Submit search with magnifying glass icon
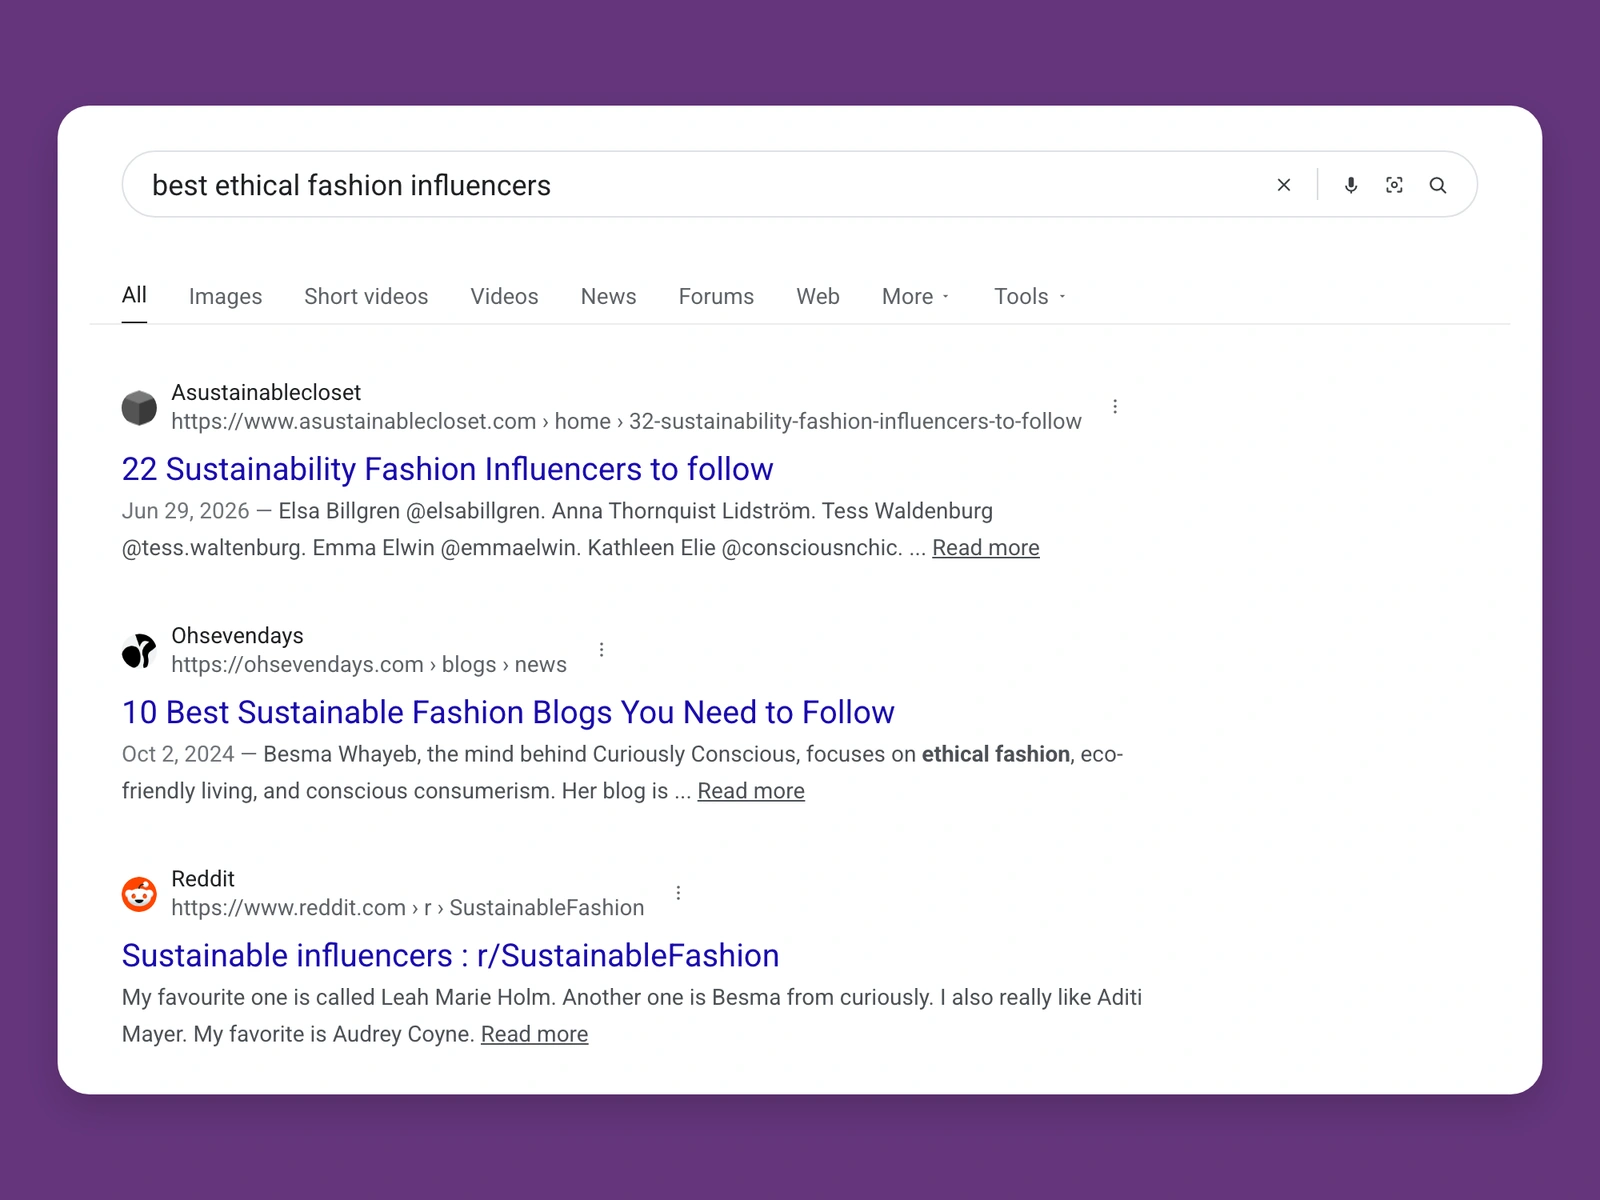This screenshot has width=1600, height=1200. coord(1438,185)
